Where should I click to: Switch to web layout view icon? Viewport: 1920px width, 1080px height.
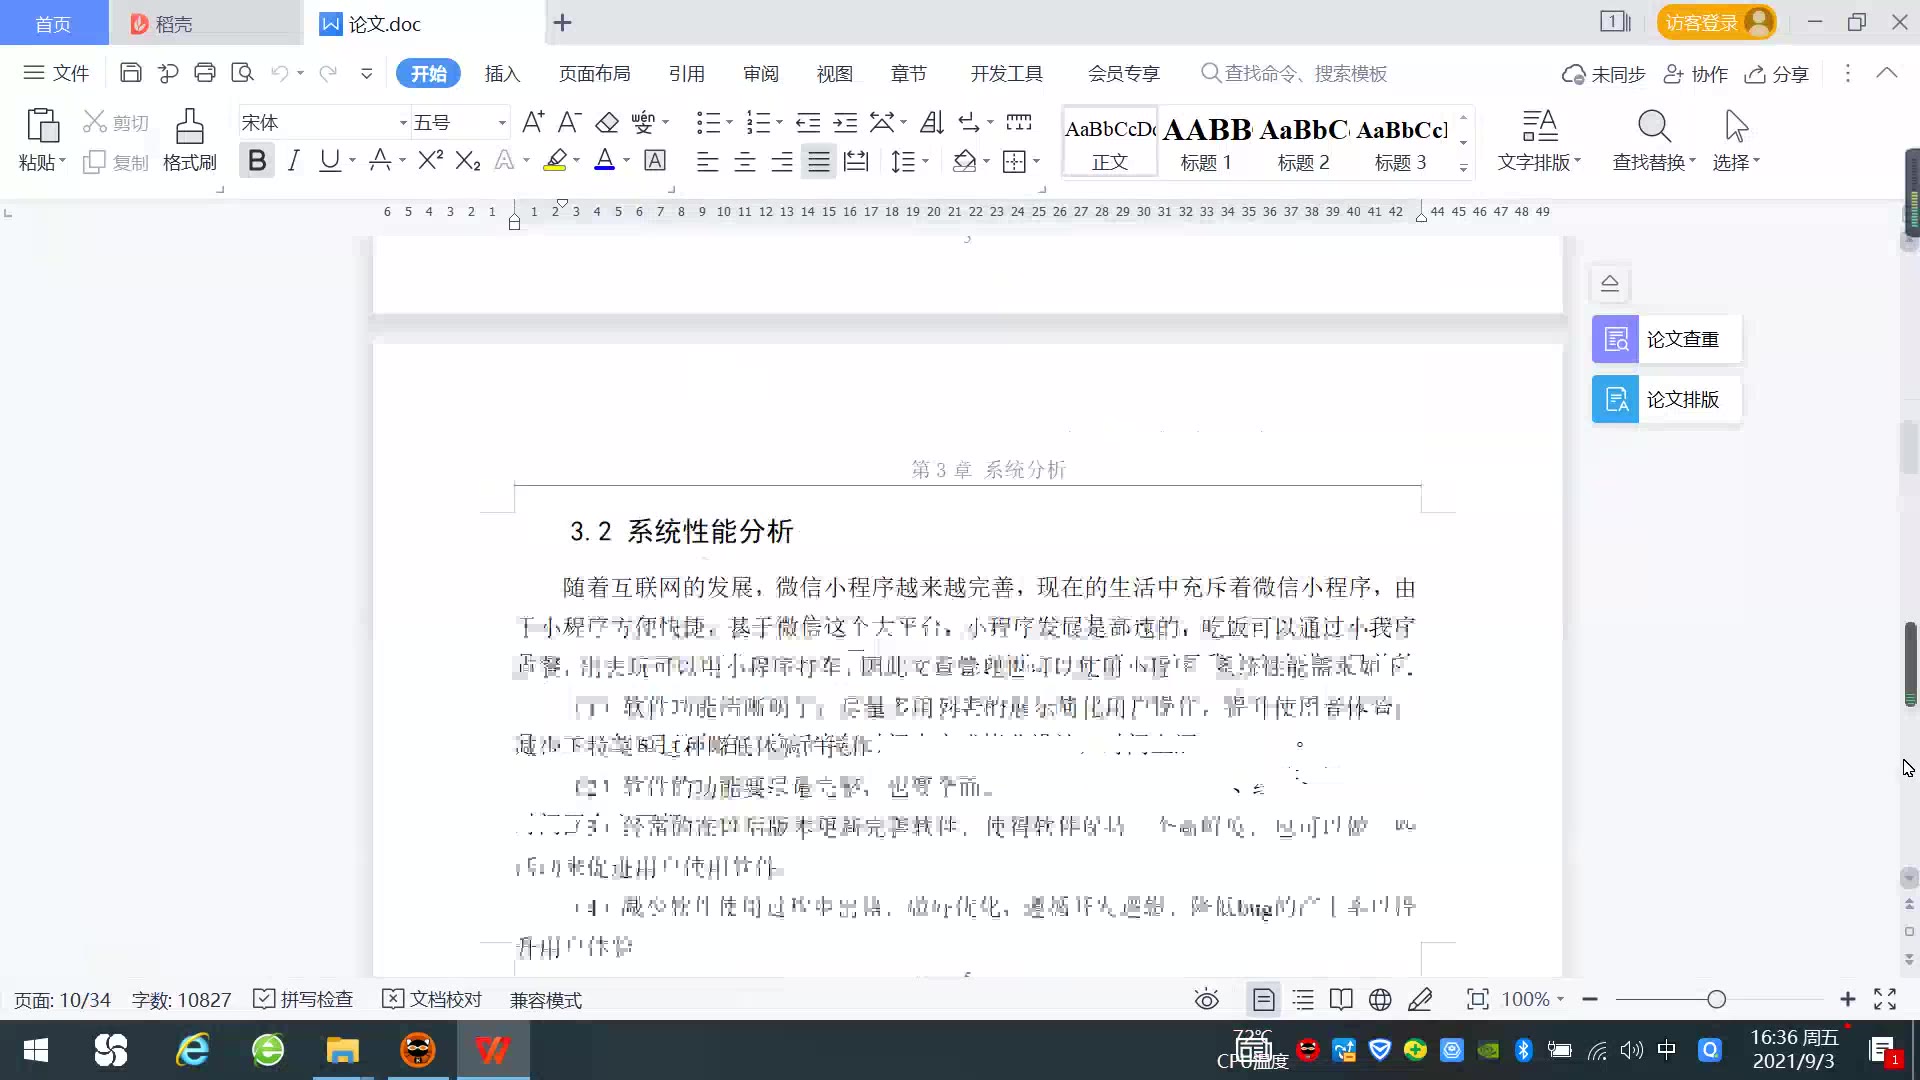tap(1380, 999)
